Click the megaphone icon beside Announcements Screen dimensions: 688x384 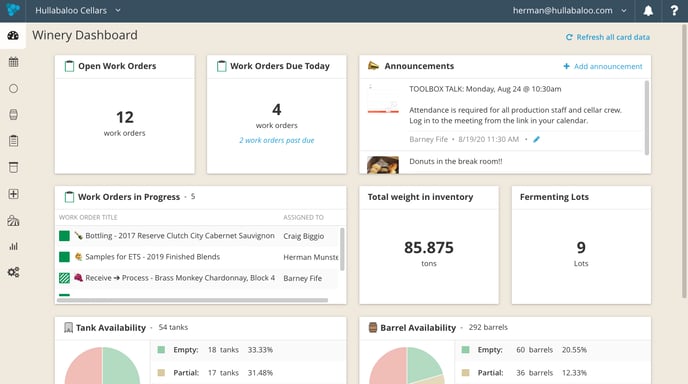[x=373, y=66]
